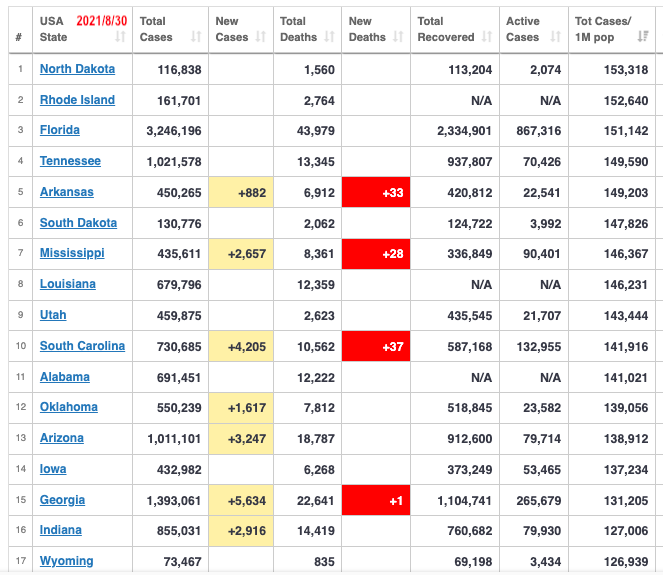663x575 pixels.
Task: Select Georgia new deaths +1 cell
Action: 376,501
